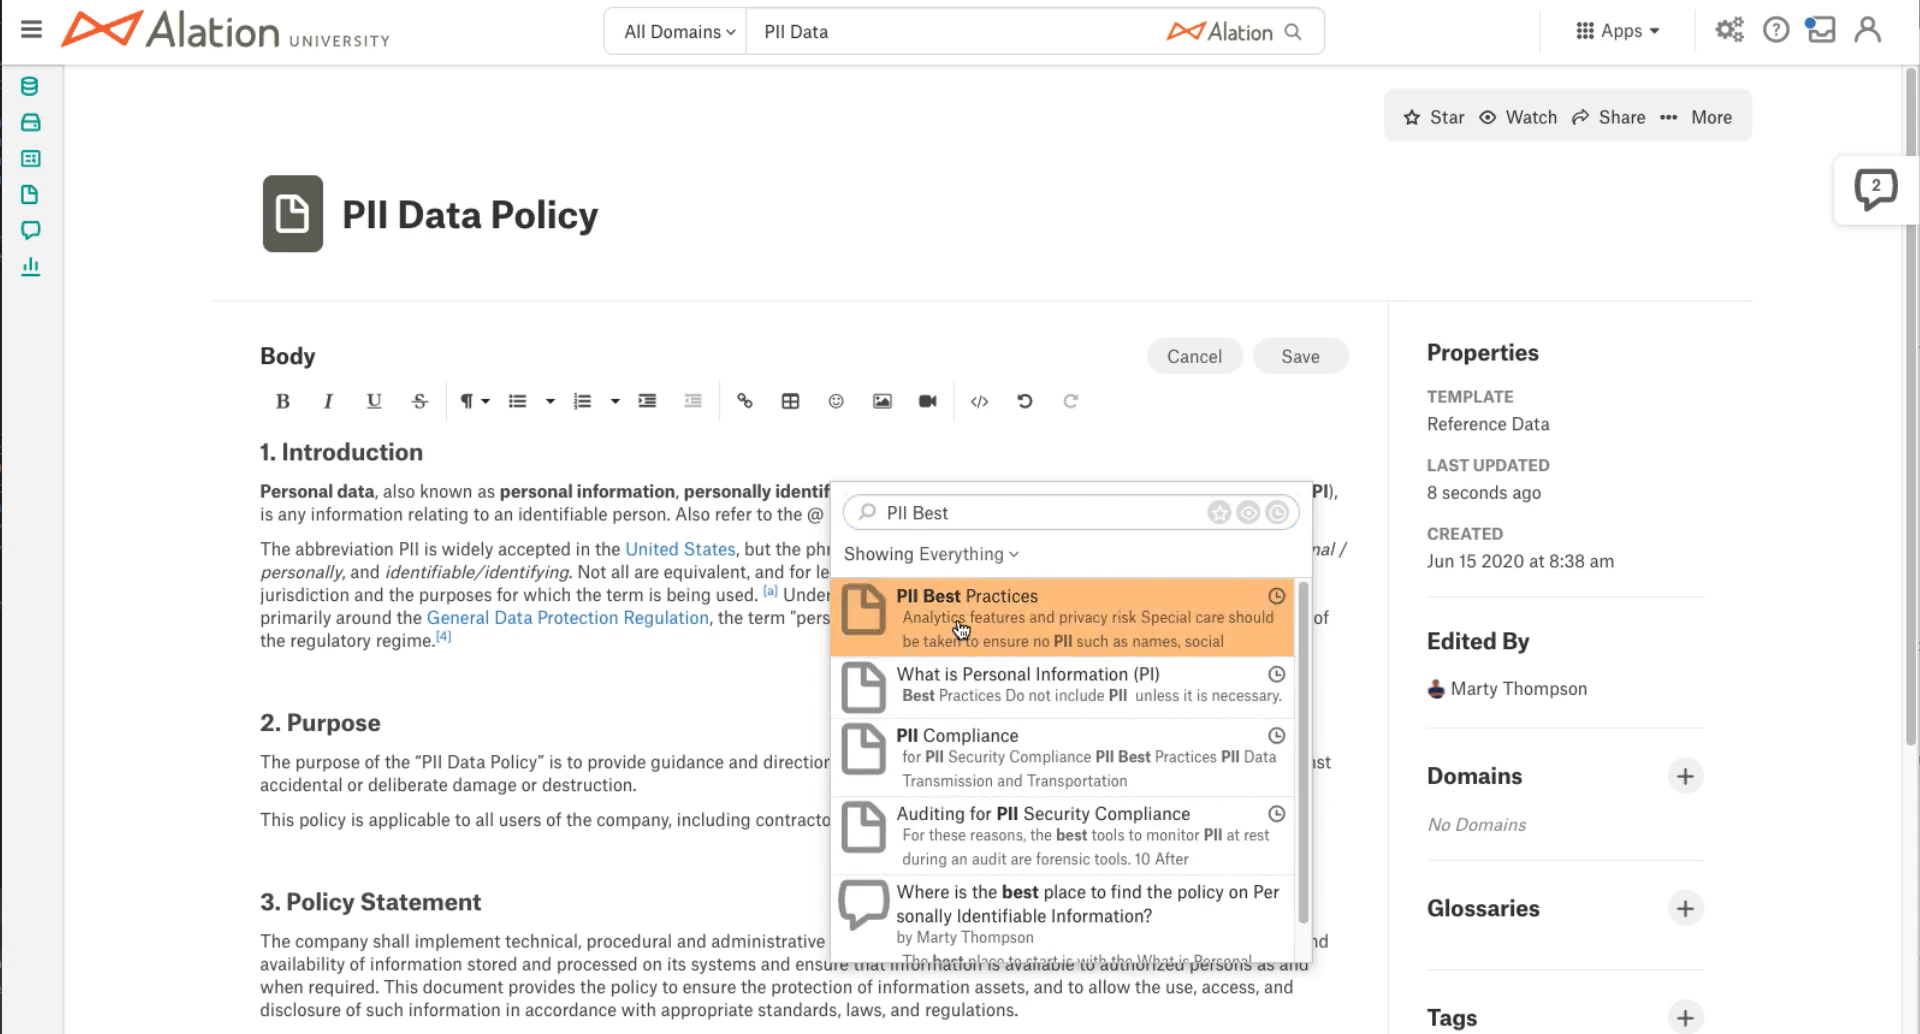Screen dimensions: 1920x1034
Task: Insert an ordered numbered list
Action: click(582, 401)
